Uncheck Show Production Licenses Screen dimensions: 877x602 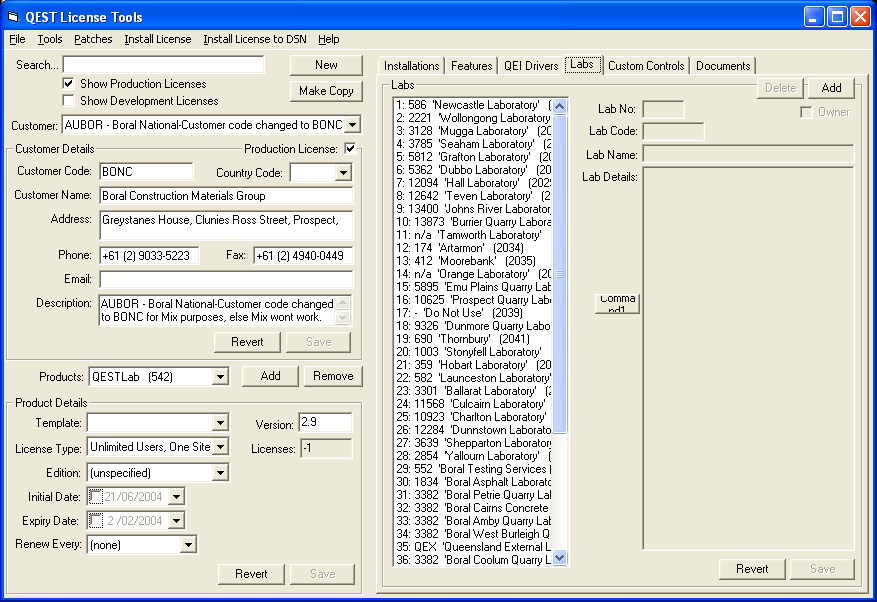point(68,84)
